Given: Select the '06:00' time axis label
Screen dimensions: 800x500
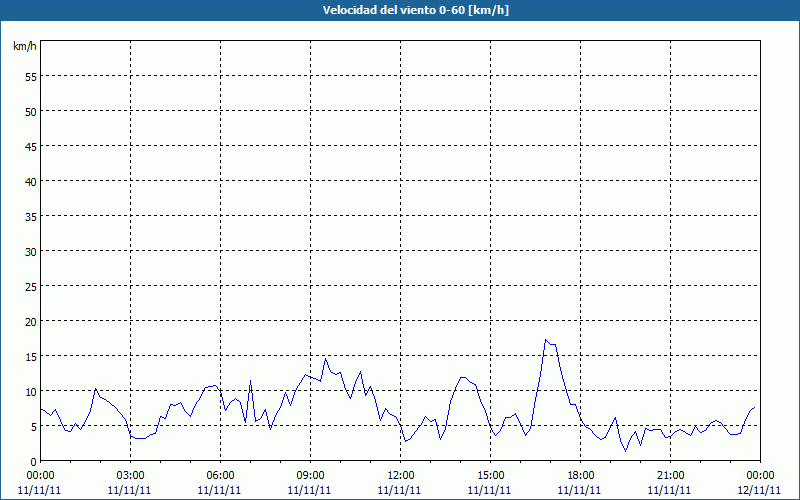Looking at the screenshot, I should (x=220, y=476).
